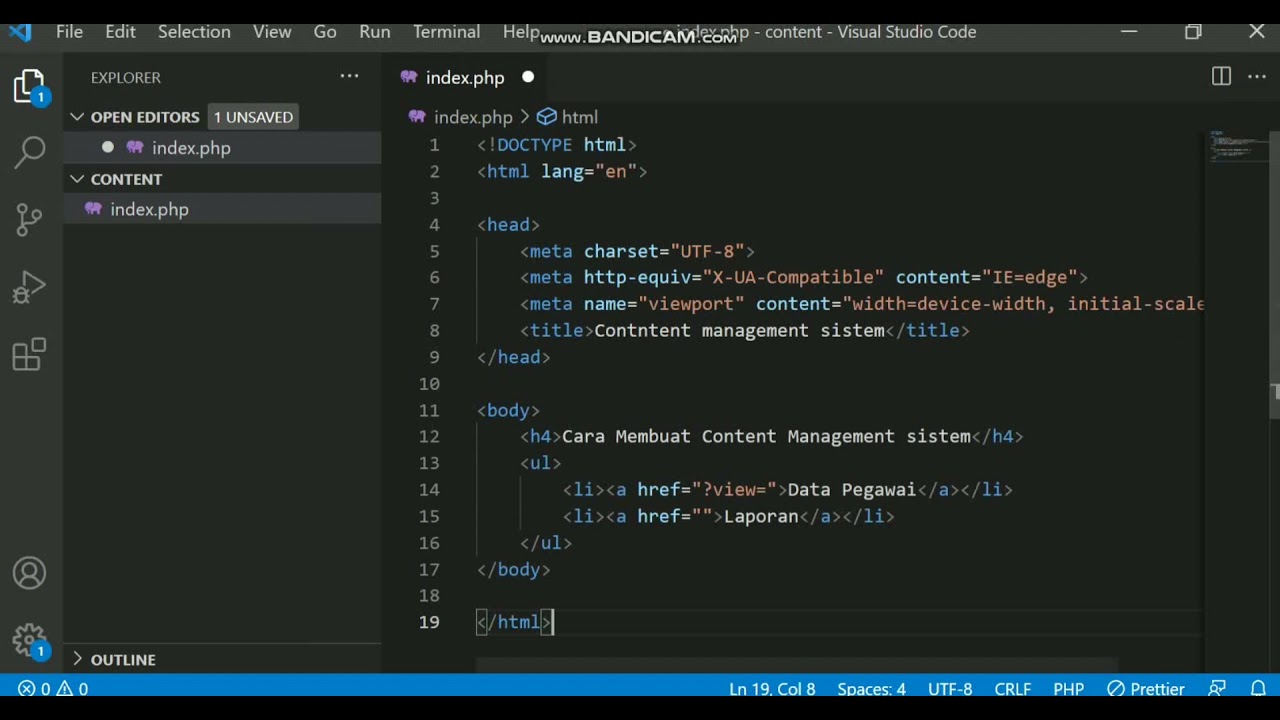The image size is (1280, 720).
Task: Click the horizontal editor scrollbar
Action: pos(796,664)
